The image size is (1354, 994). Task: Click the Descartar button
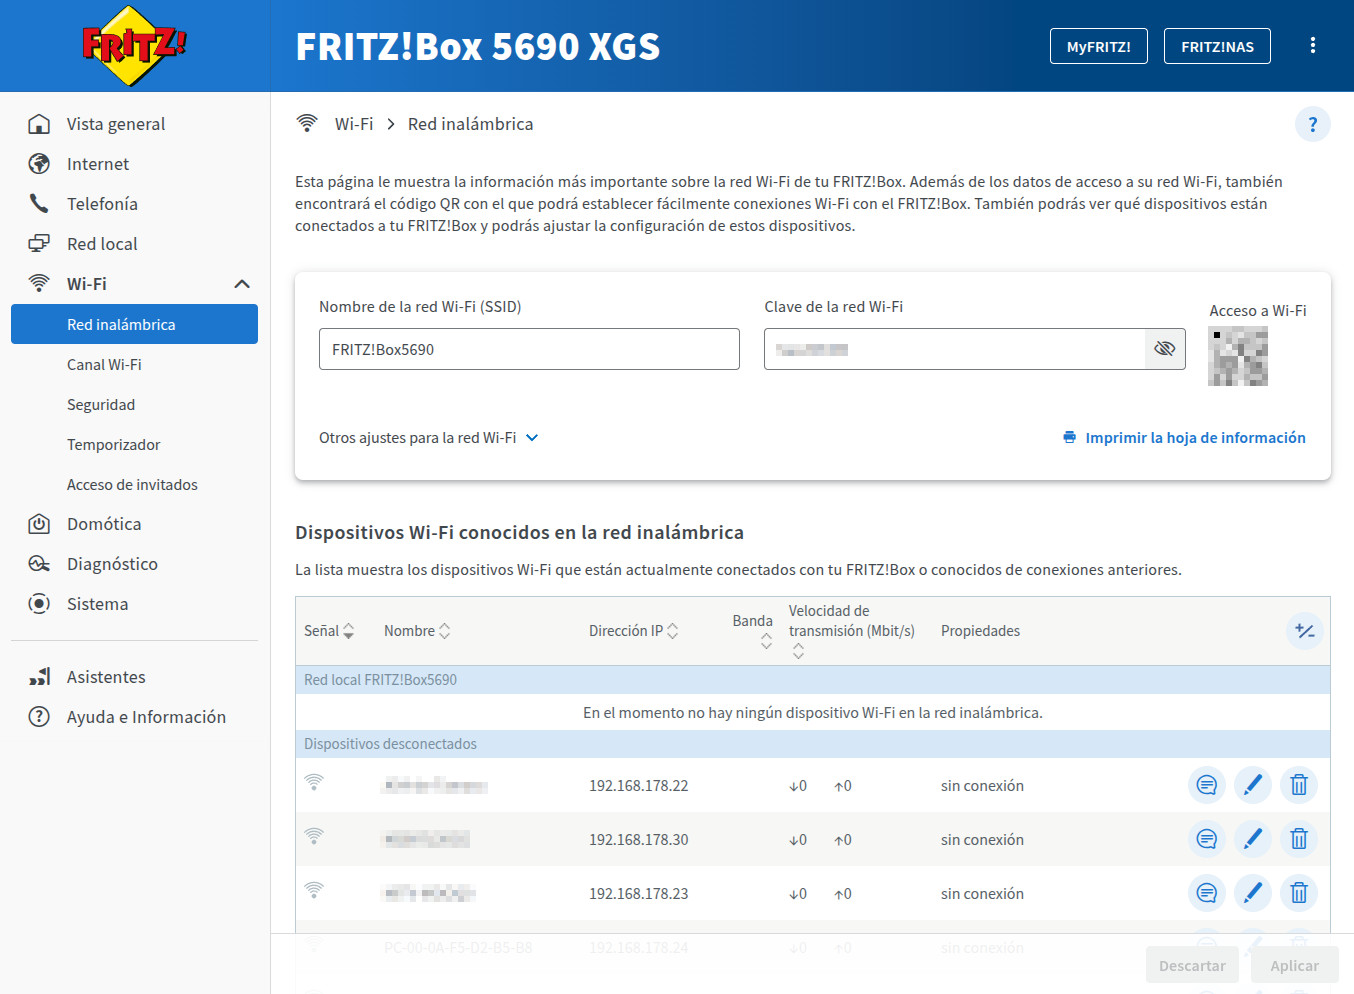pos(1192,965)
